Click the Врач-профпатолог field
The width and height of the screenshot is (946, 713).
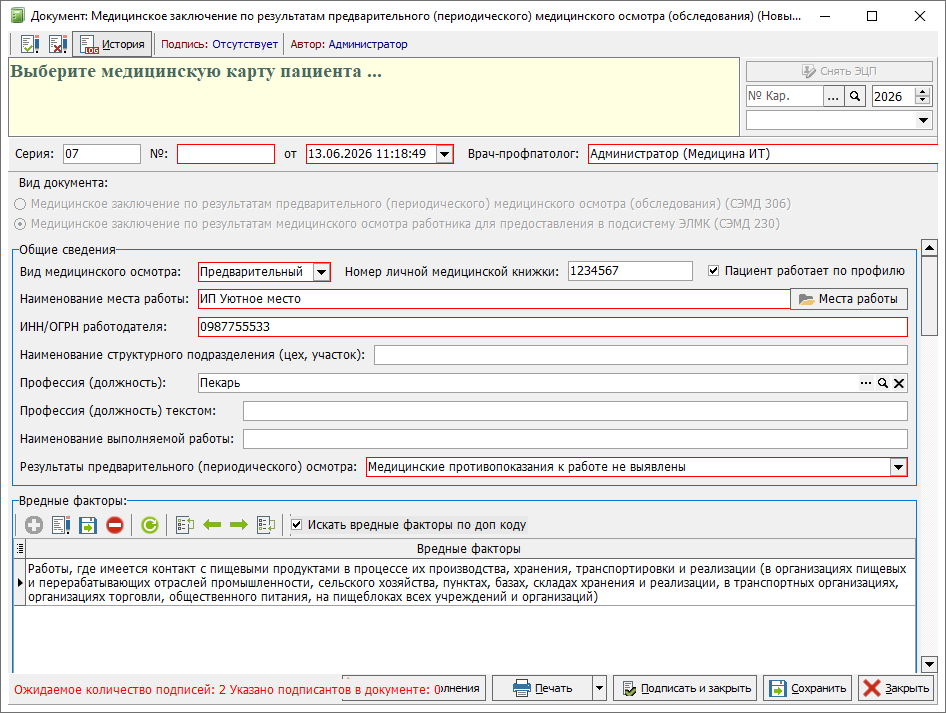(x=763, y=154)
